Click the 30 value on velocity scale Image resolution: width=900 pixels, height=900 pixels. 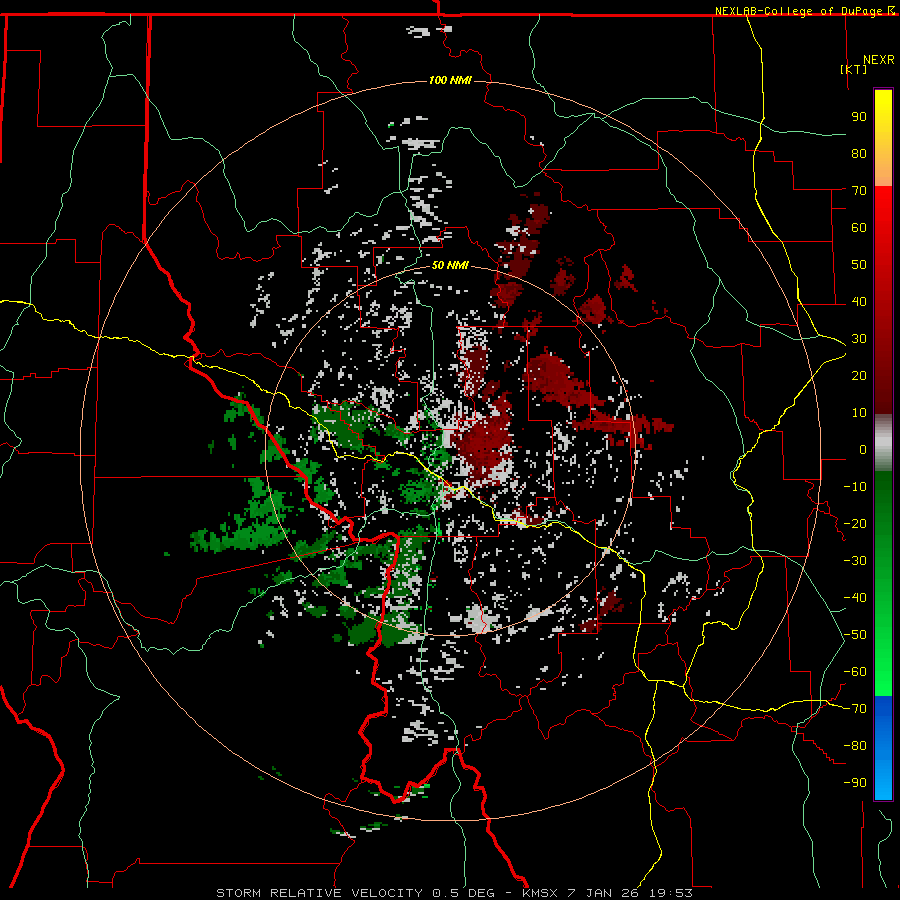click(859, 339)
